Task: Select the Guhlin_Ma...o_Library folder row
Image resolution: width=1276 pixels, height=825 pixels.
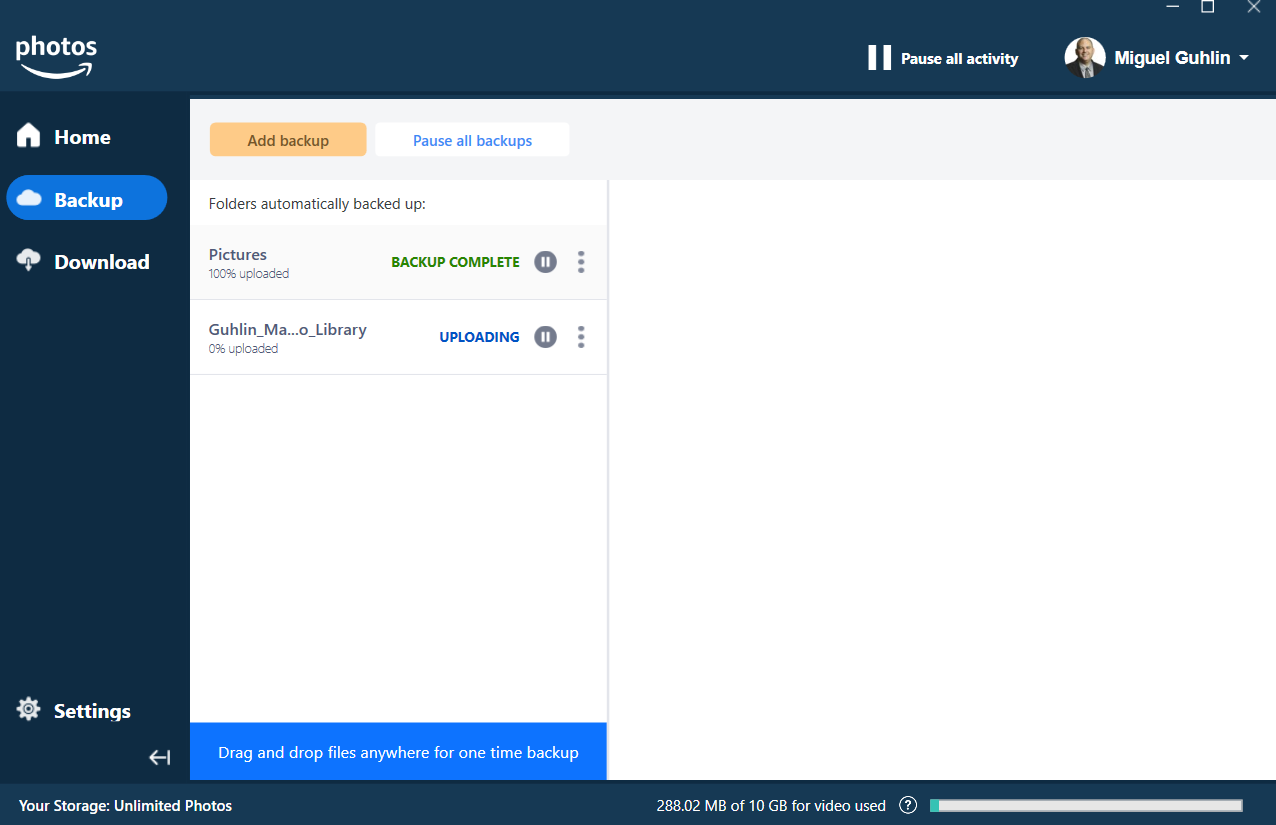Action: click(x=398, y=337)
